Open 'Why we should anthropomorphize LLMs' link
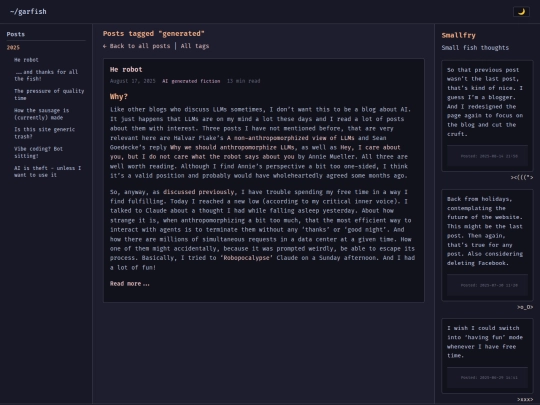The image size is (540, 405). pyautogui.click(x=232, y=147)
